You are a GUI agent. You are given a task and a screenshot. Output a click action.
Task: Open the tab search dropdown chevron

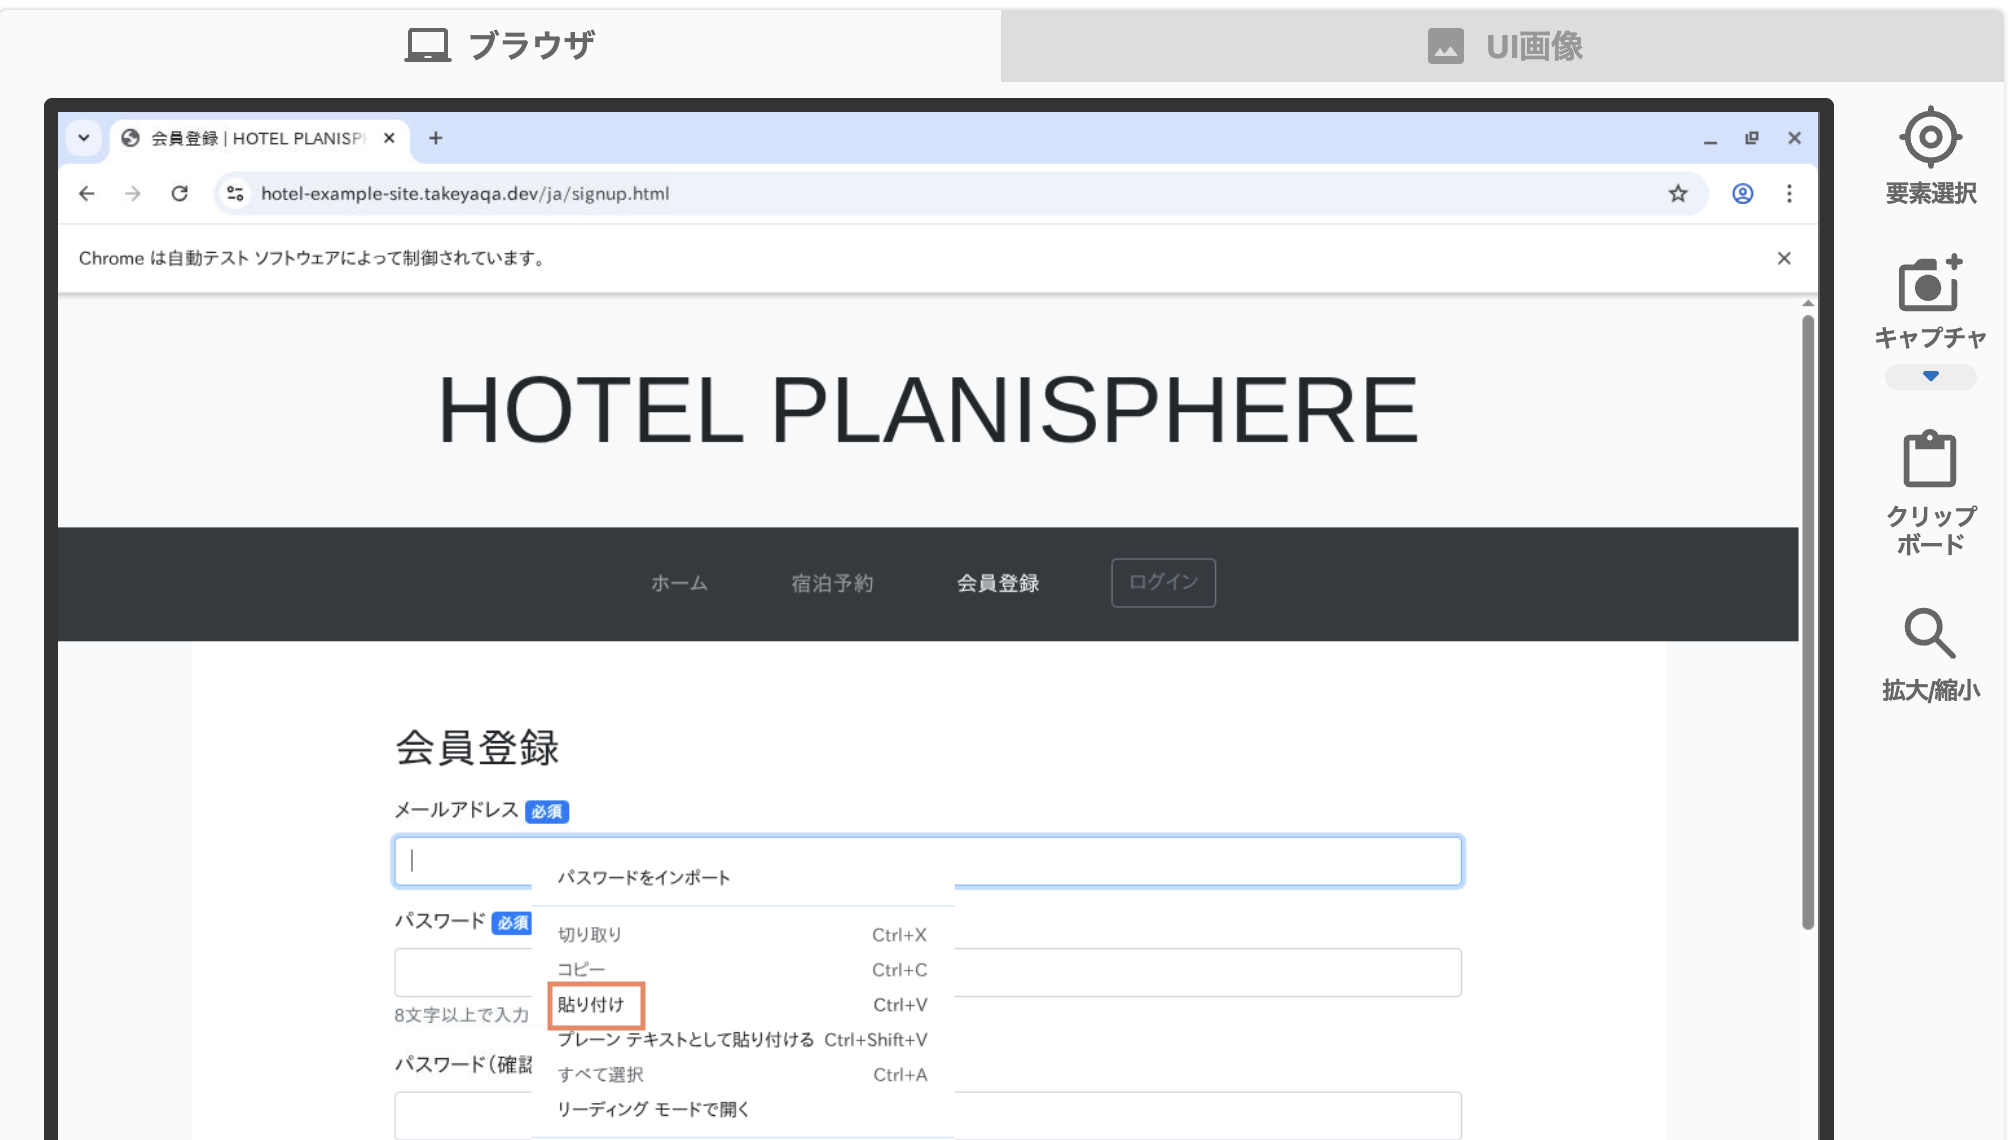click(84, 138)
